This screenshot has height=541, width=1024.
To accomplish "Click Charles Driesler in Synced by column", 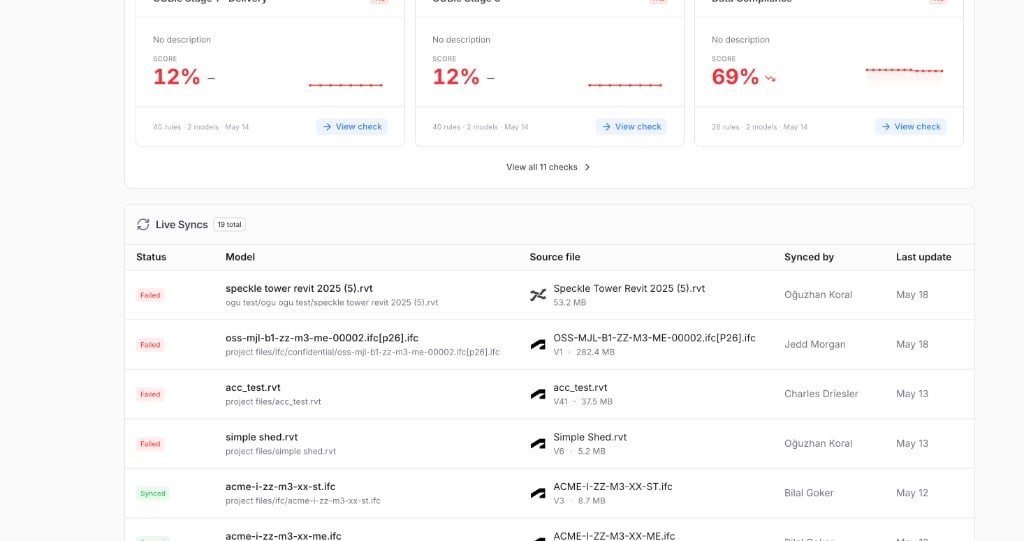I will click(x=822, y=394).
